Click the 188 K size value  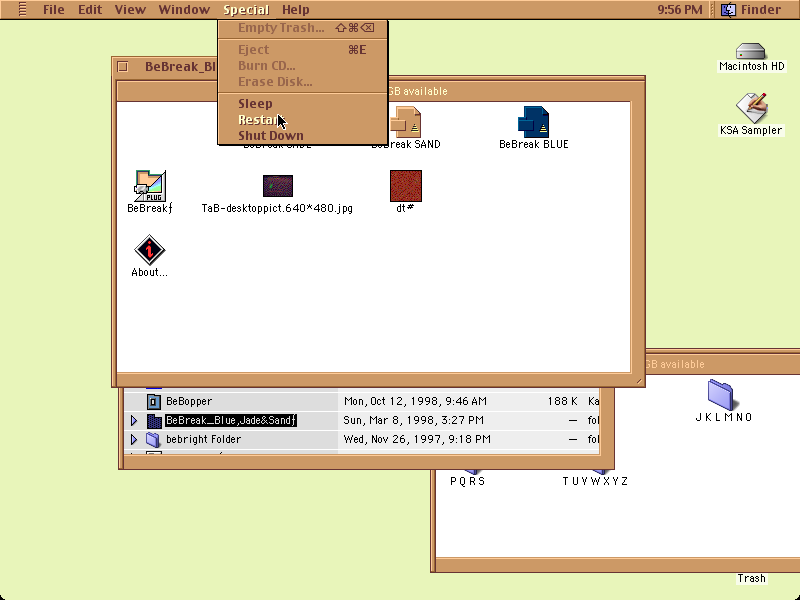tap(563, 402)
